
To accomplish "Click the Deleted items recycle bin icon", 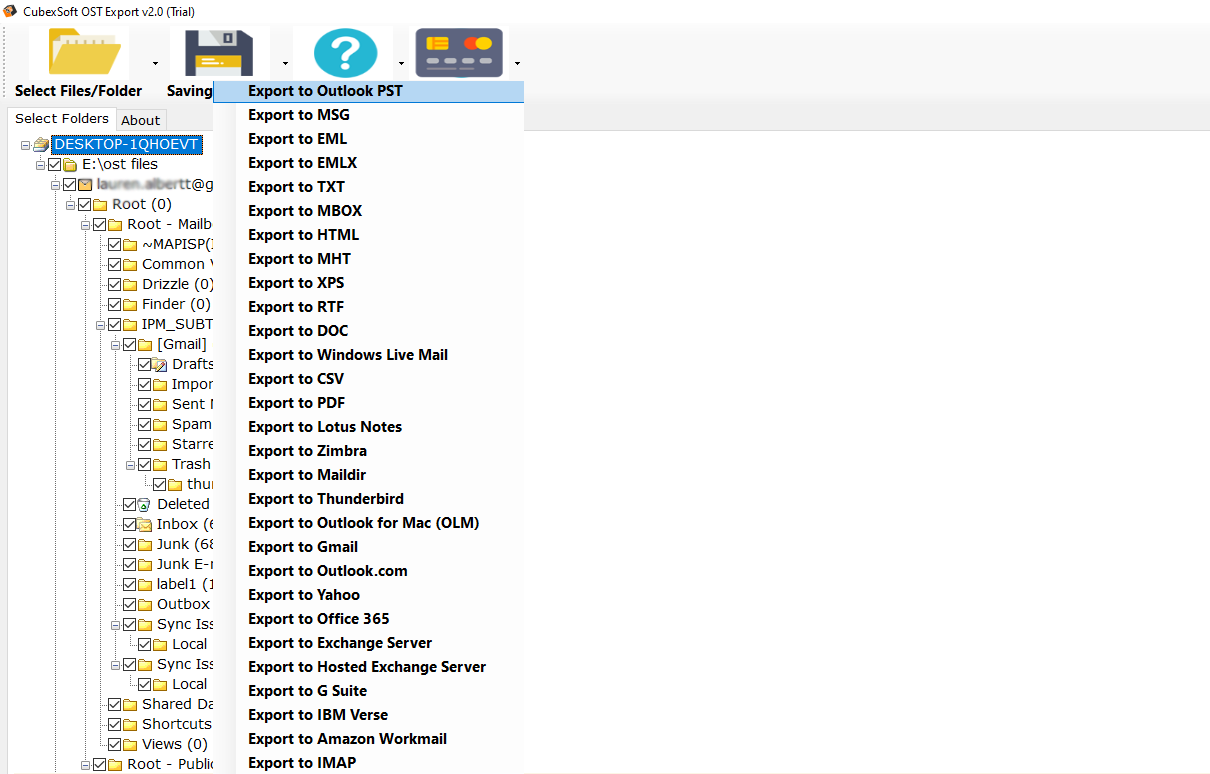I will click(x=145, y=504).
